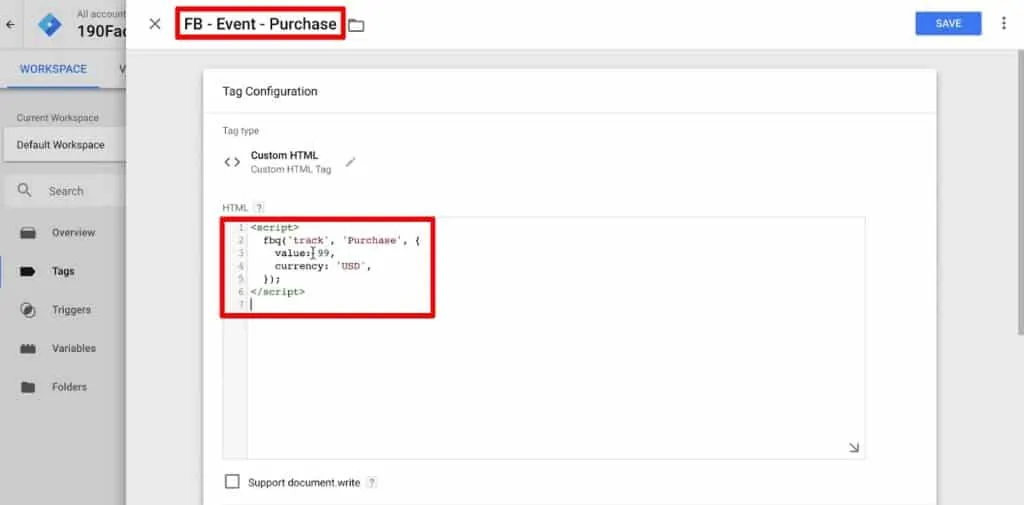Viewport: 1024px width, 505px height.
Task: Open the Default Workspace selector
Action: pyautogui.click(x=64, y=145)
